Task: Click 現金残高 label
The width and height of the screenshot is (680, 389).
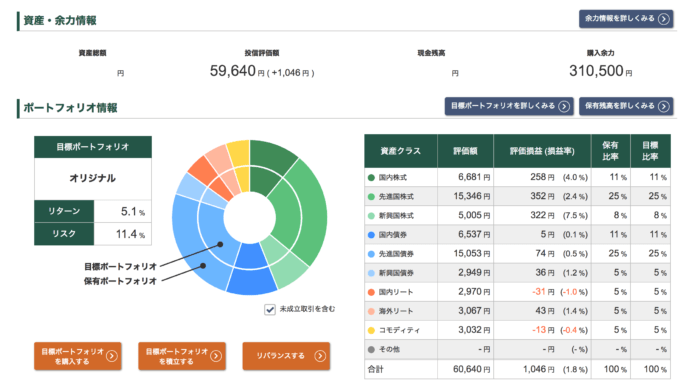Action: coord(431,53)
